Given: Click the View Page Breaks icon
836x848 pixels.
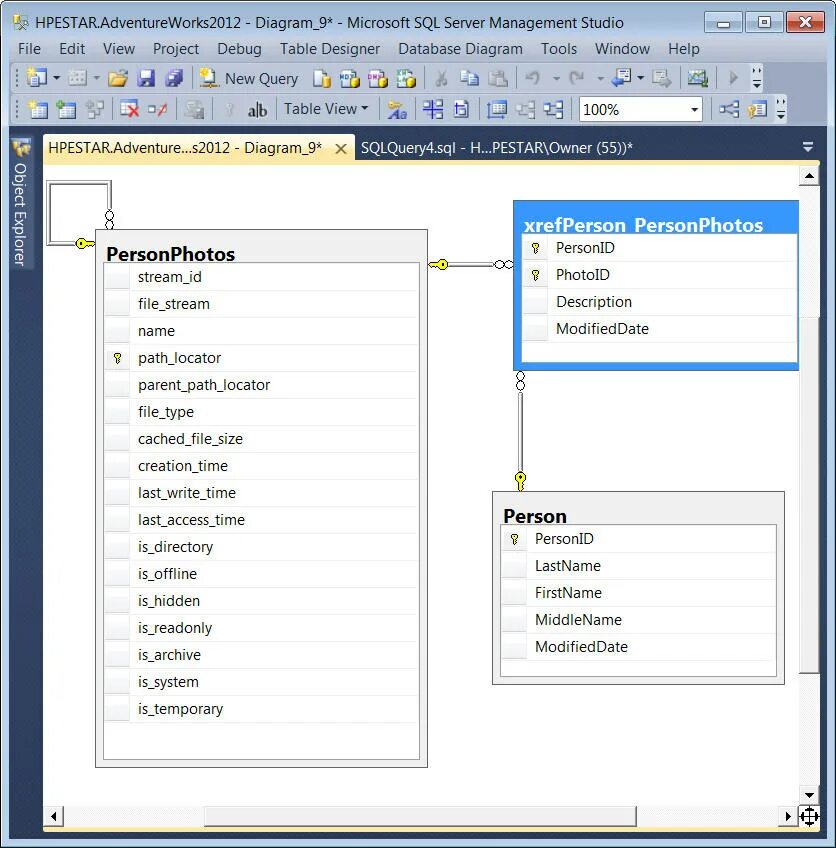Looking at the screenshot, I should coord(433,110).
